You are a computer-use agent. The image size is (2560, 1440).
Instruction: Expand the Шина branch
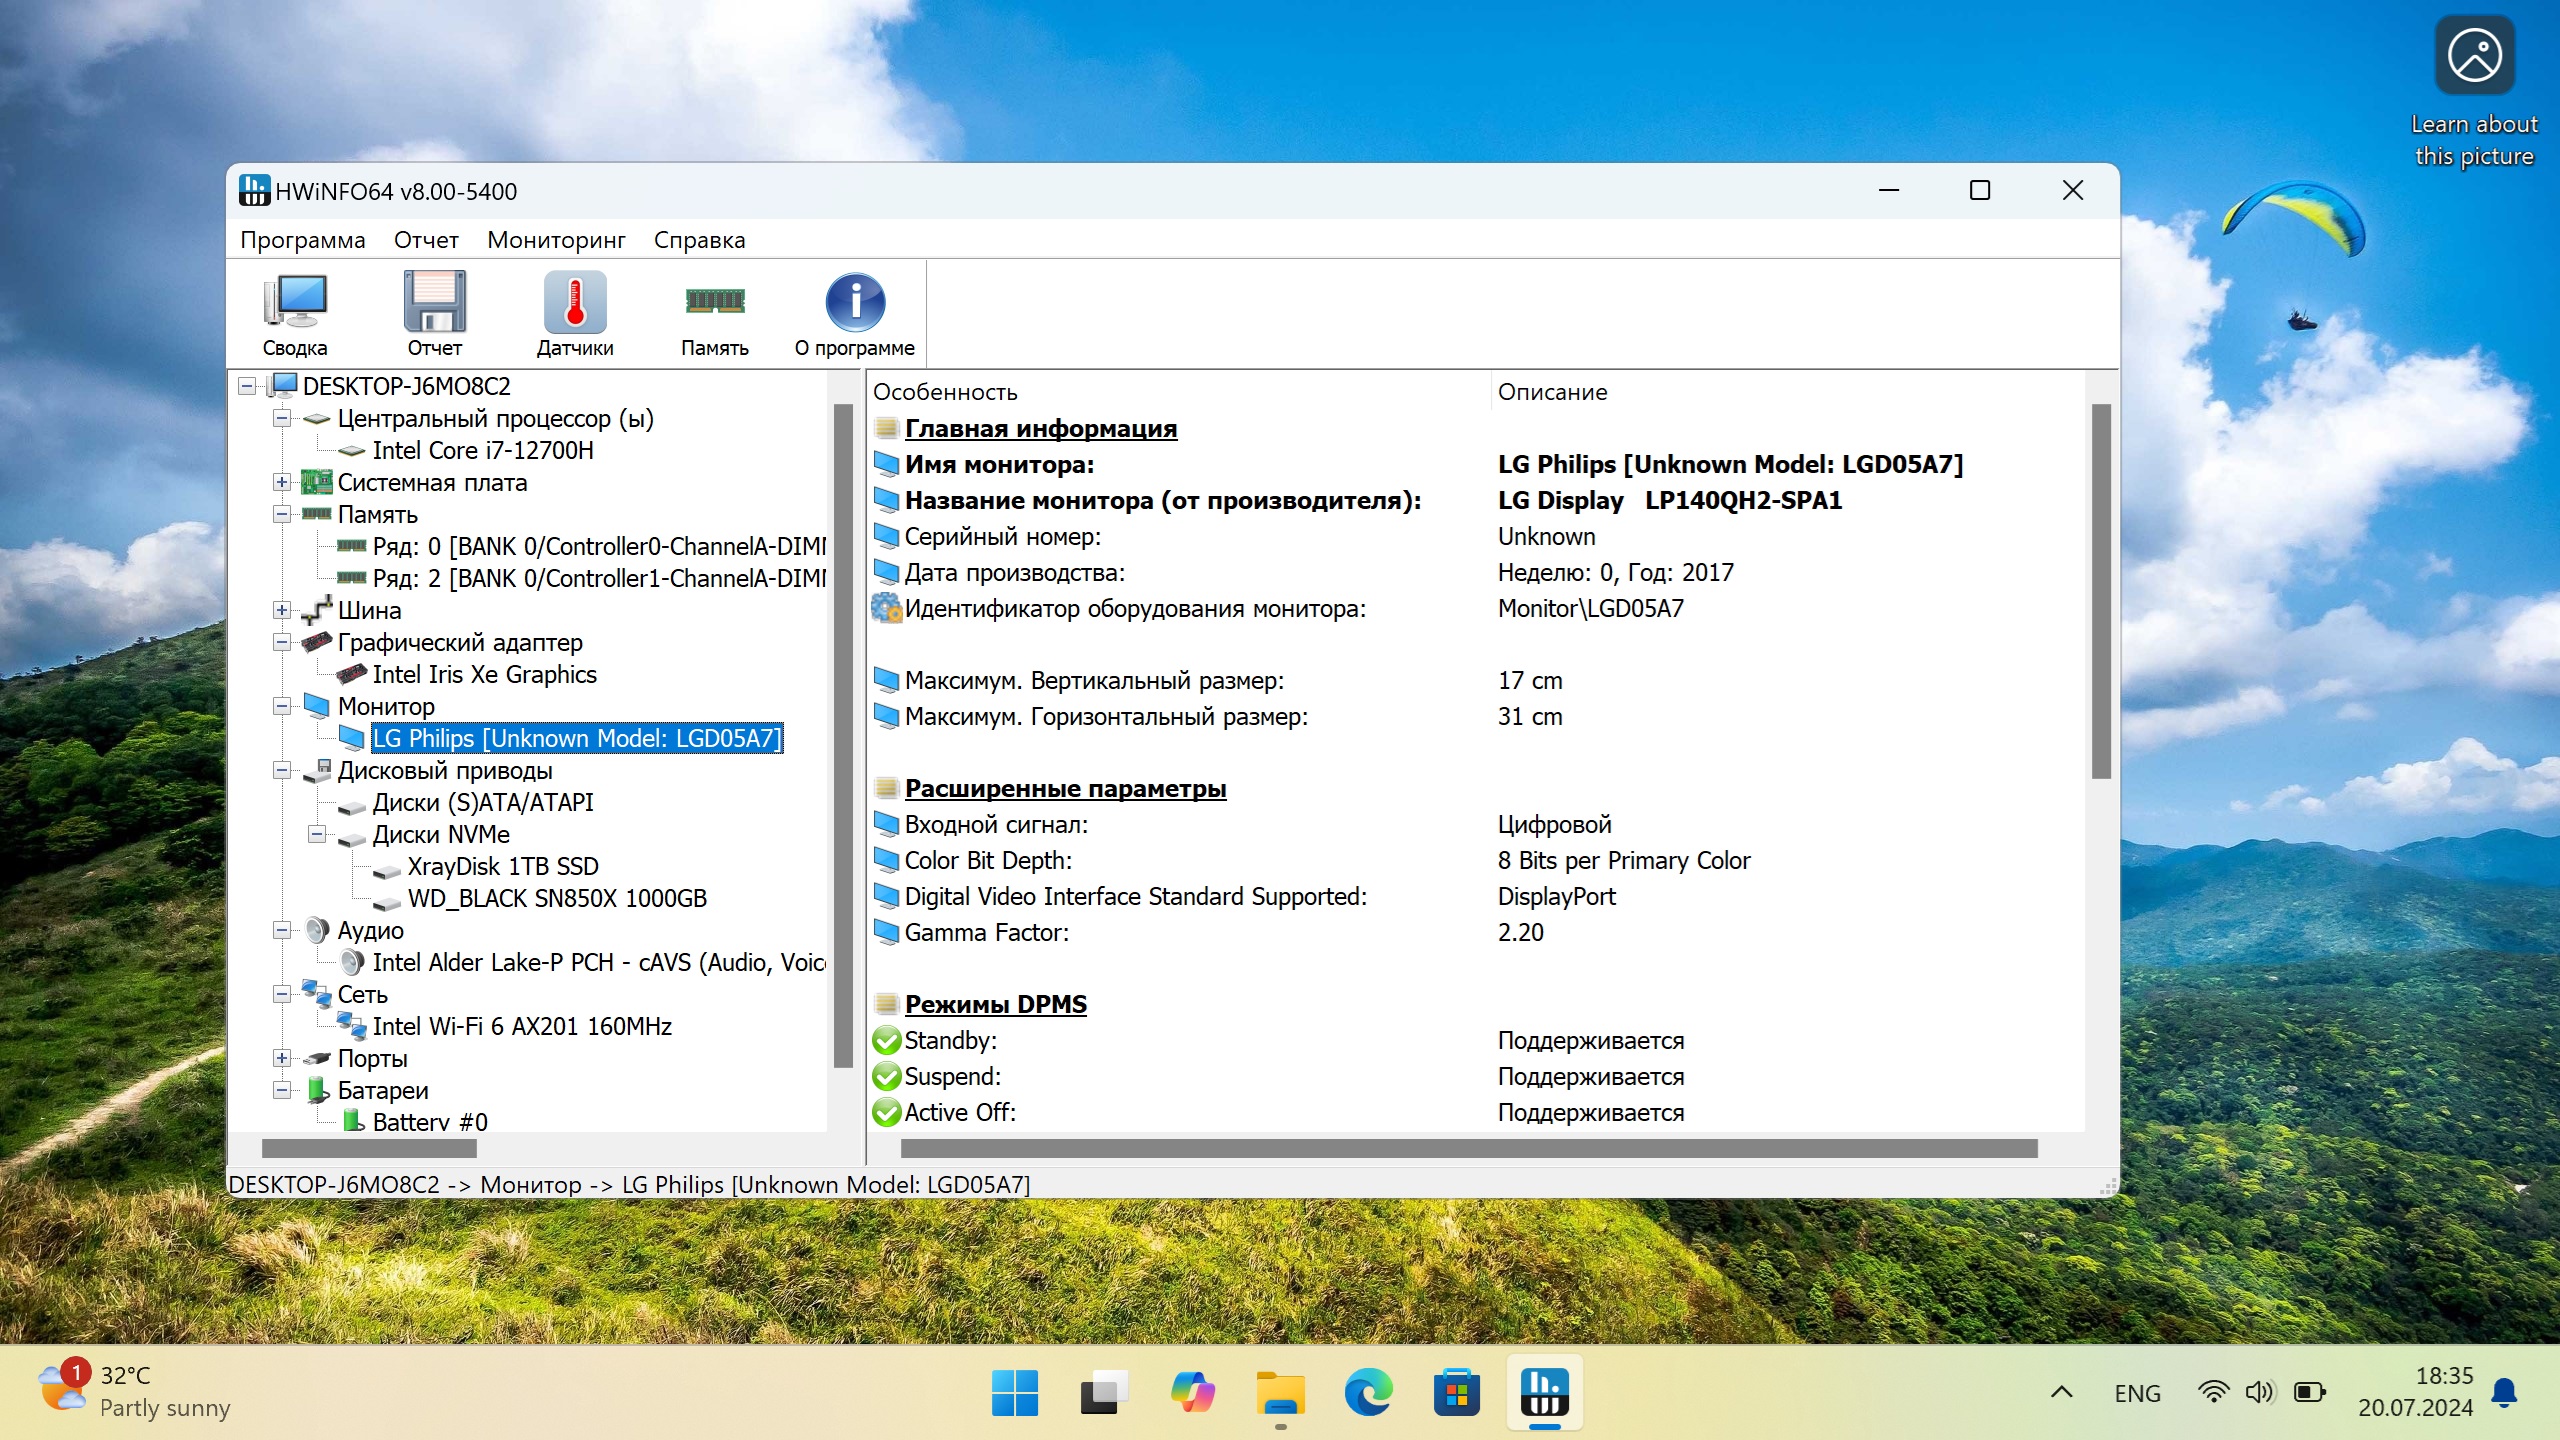282,610
